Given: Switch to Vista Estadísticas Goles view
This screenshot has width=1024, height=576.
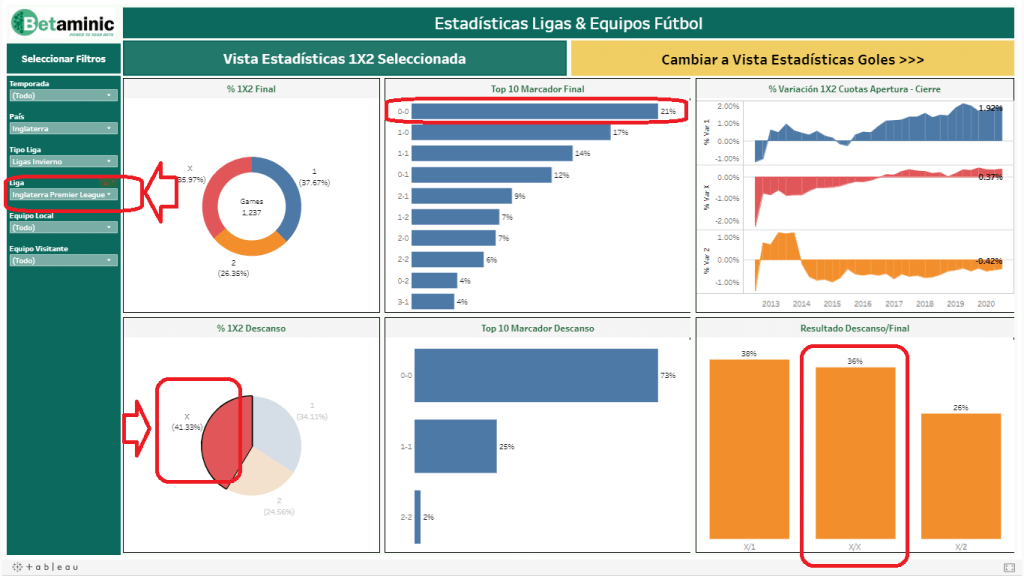Looking at the screenshot, I should 792,59.
